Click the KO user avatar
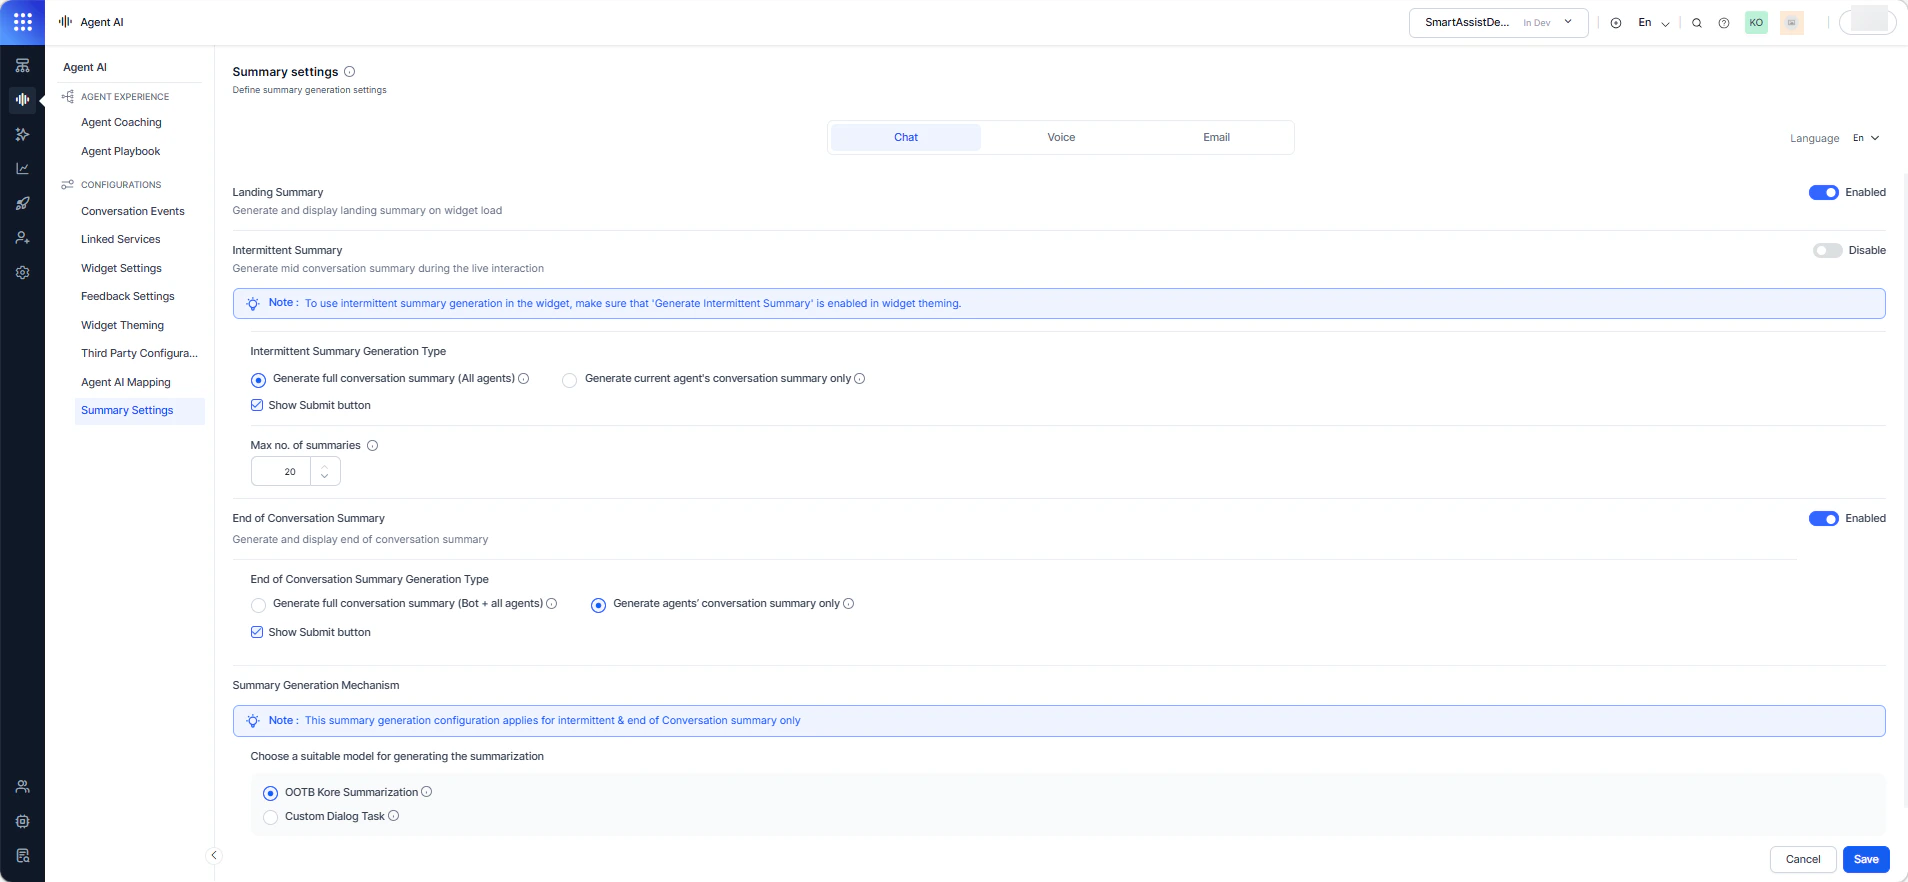This screenshot has width=1908, height=882. (1756, 23)
